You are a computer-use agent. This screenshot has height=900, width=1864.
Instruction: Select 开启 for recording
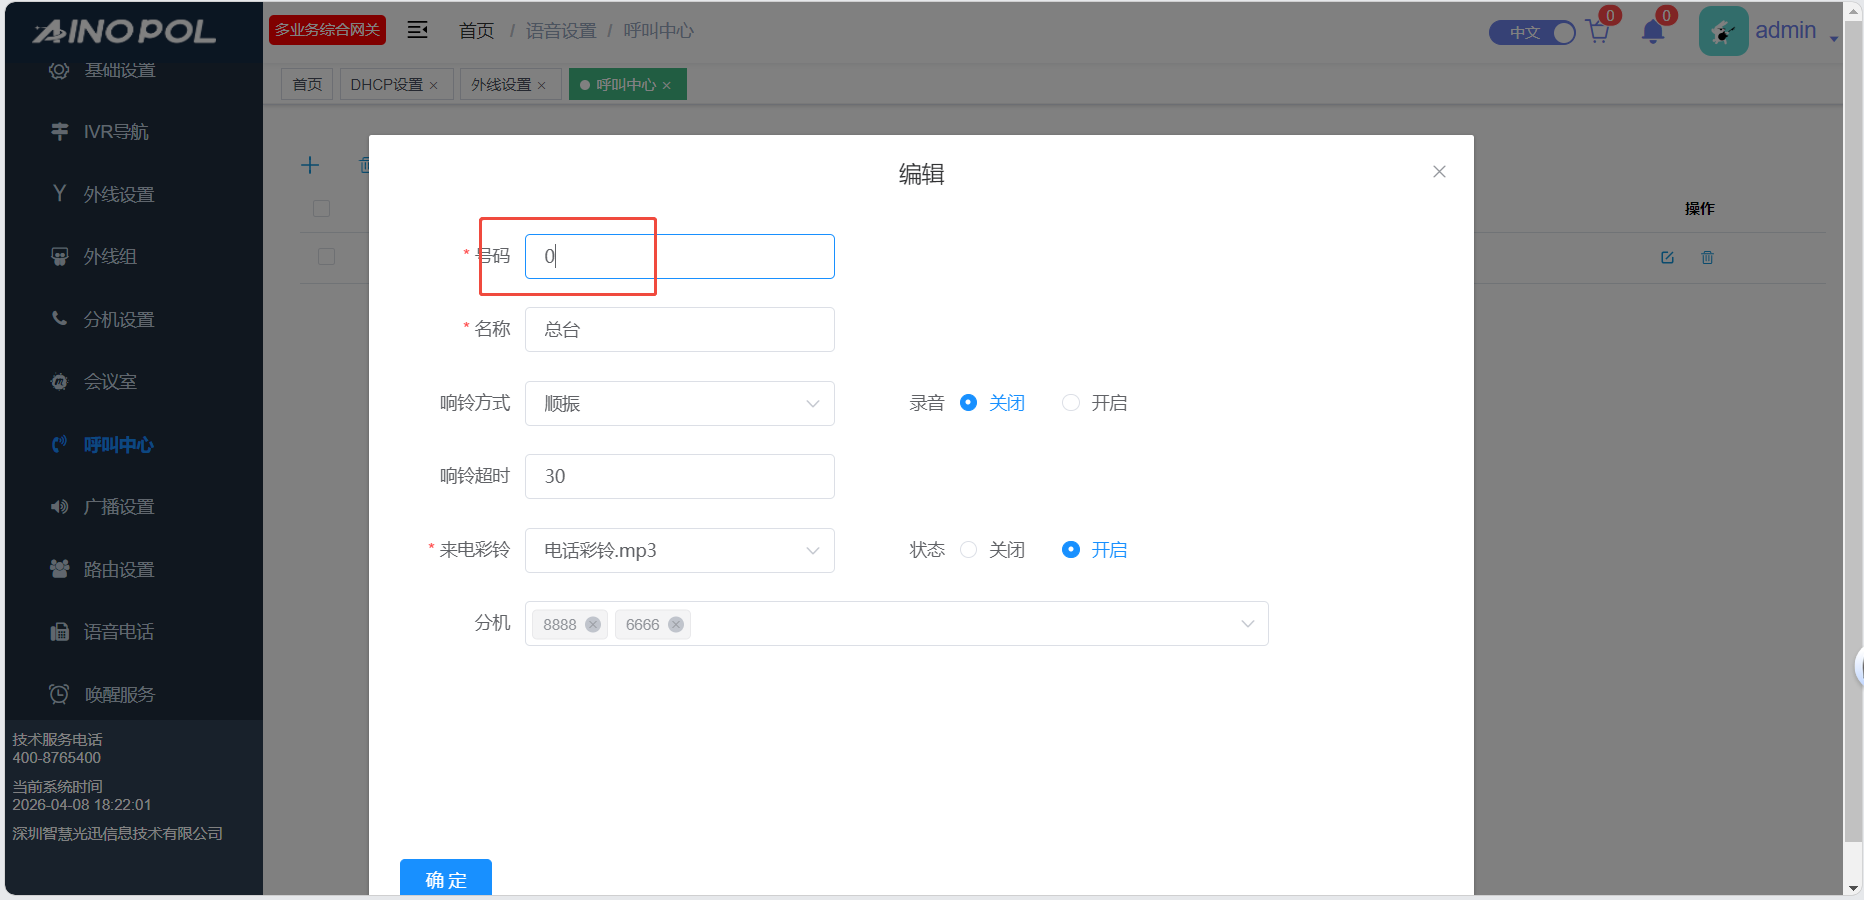pyautogui.click(x=1071, y=403)
